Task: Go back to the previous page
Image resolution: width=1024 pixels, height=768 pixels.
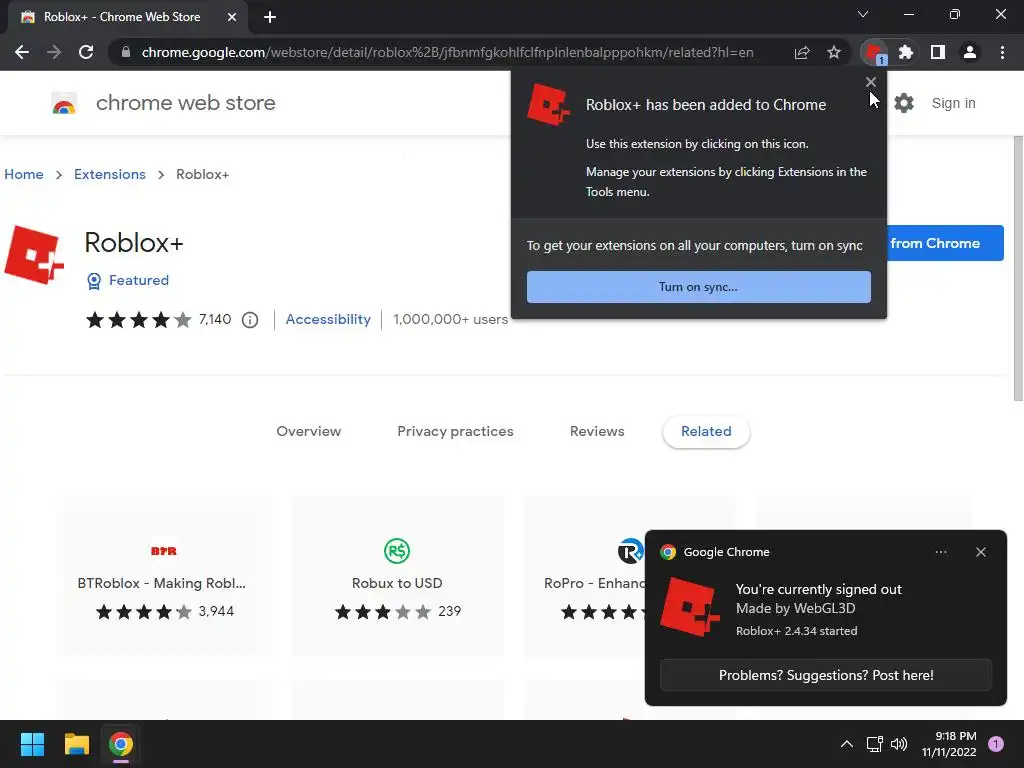Action: [x=22, y=52]
